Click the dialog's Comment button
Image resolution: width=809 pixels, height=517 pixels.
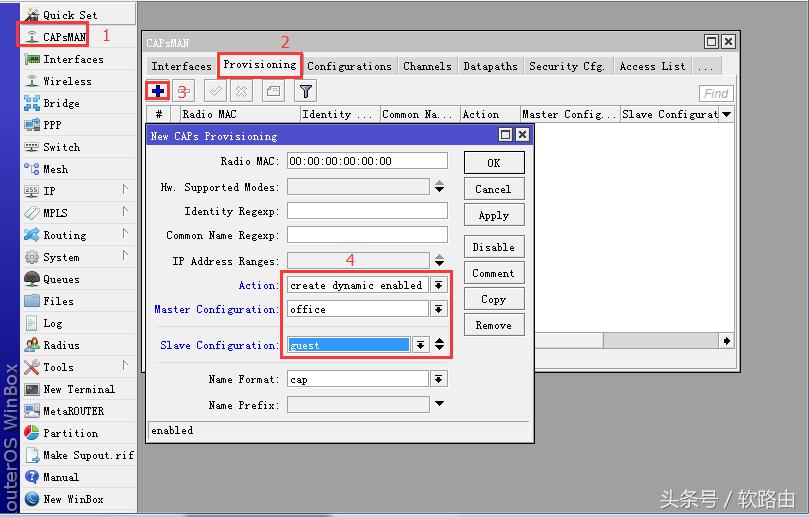tap(494, 273)
